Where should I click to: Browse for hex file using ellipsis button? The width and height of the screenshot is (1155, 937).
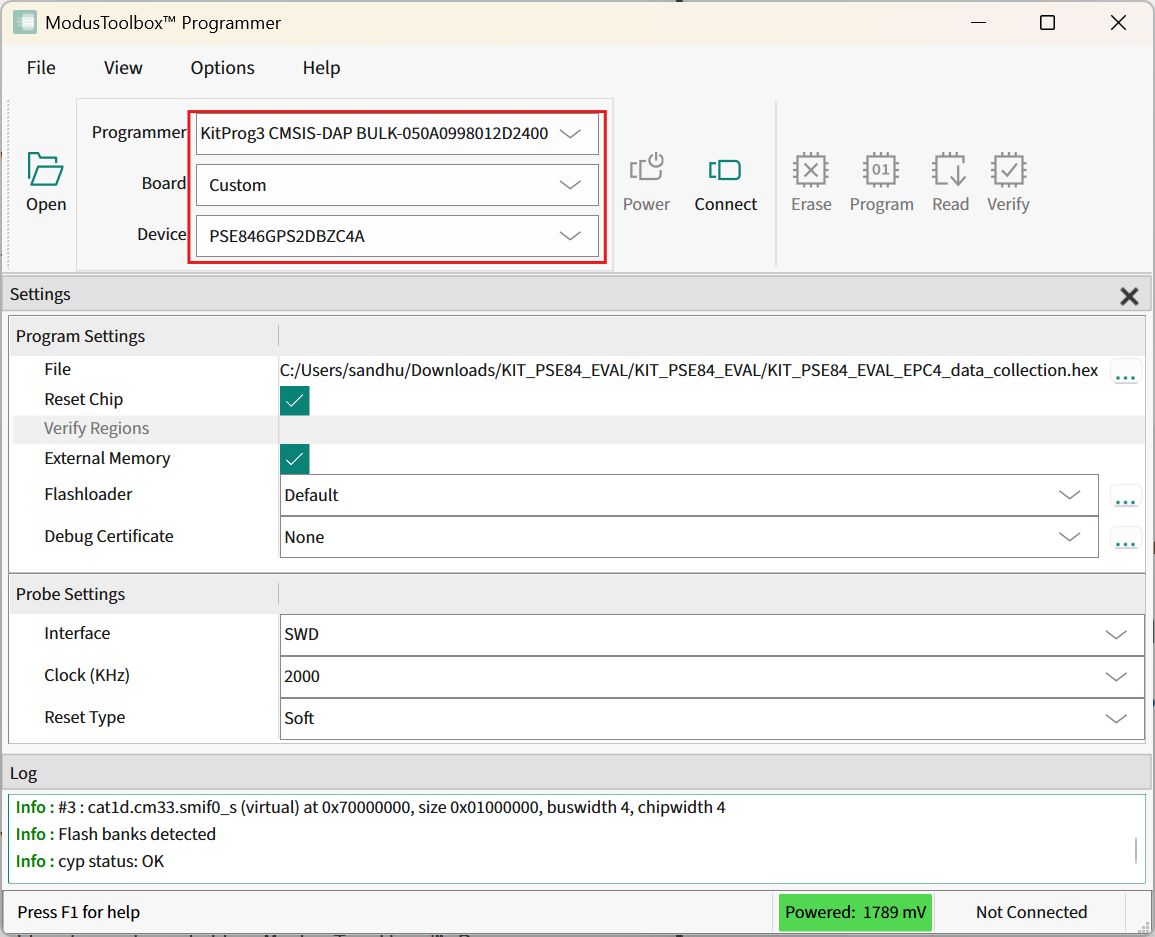[x=1125, y=372]
